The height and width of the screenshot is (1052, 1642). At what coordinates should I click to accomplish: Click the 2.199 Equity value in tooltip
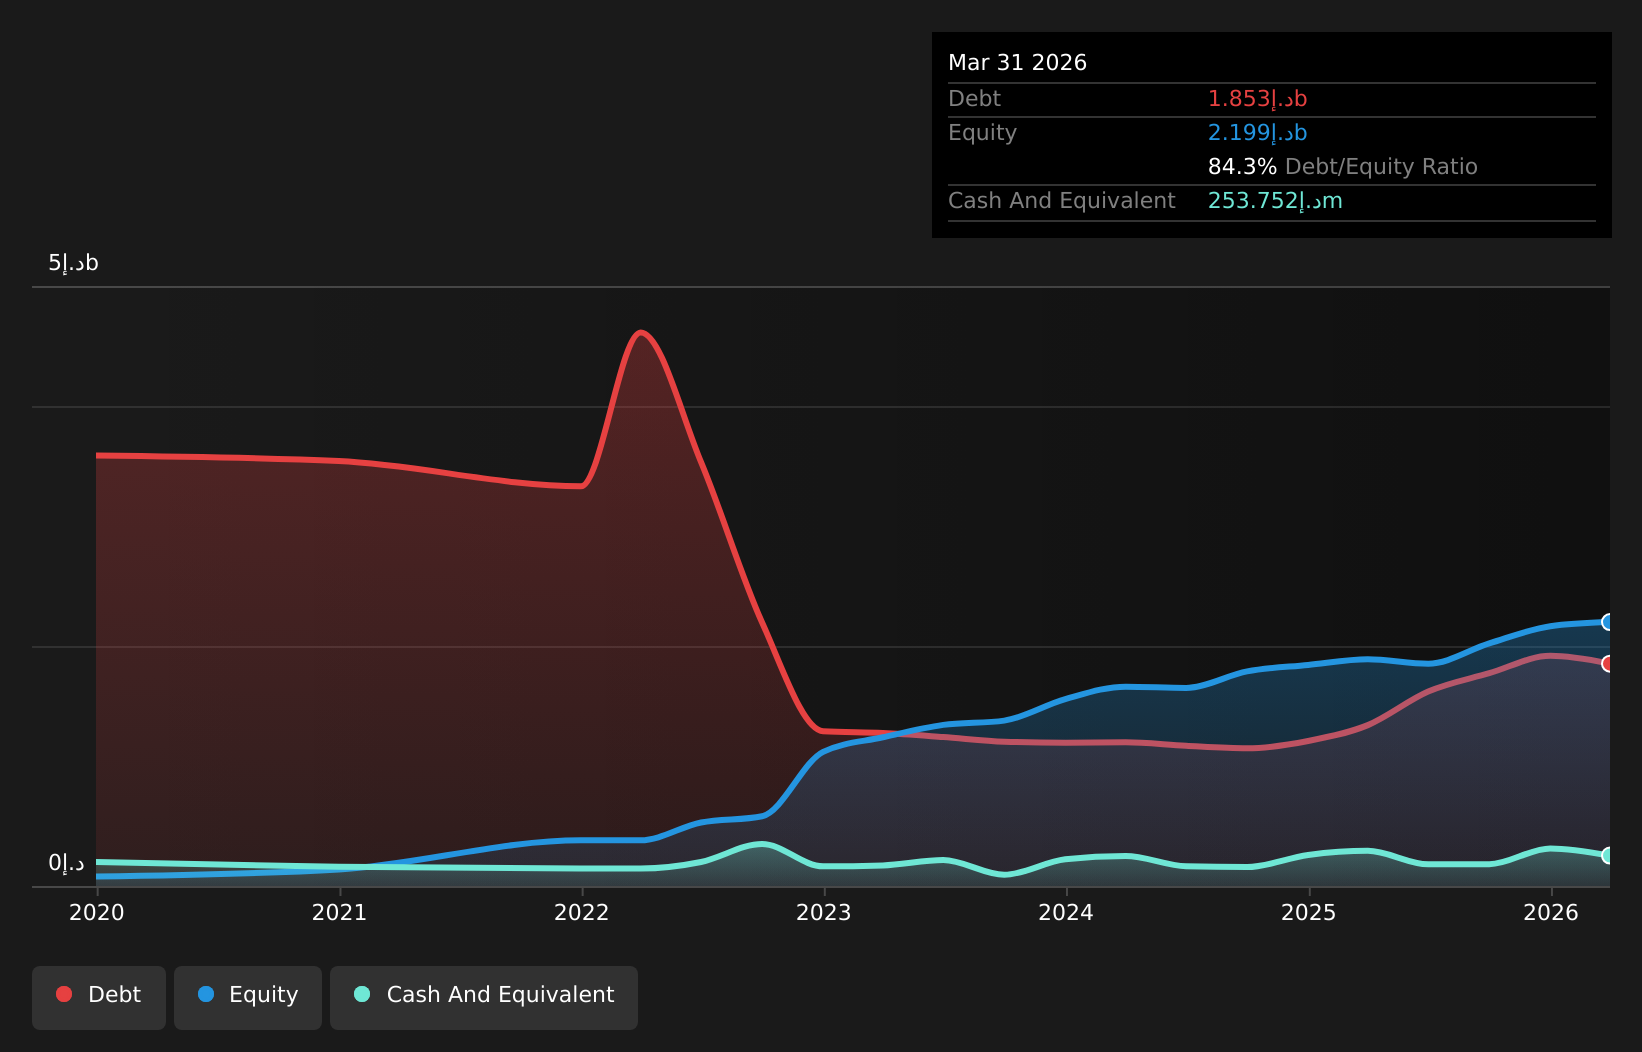pyautogui.click(x=1257, y=132)
